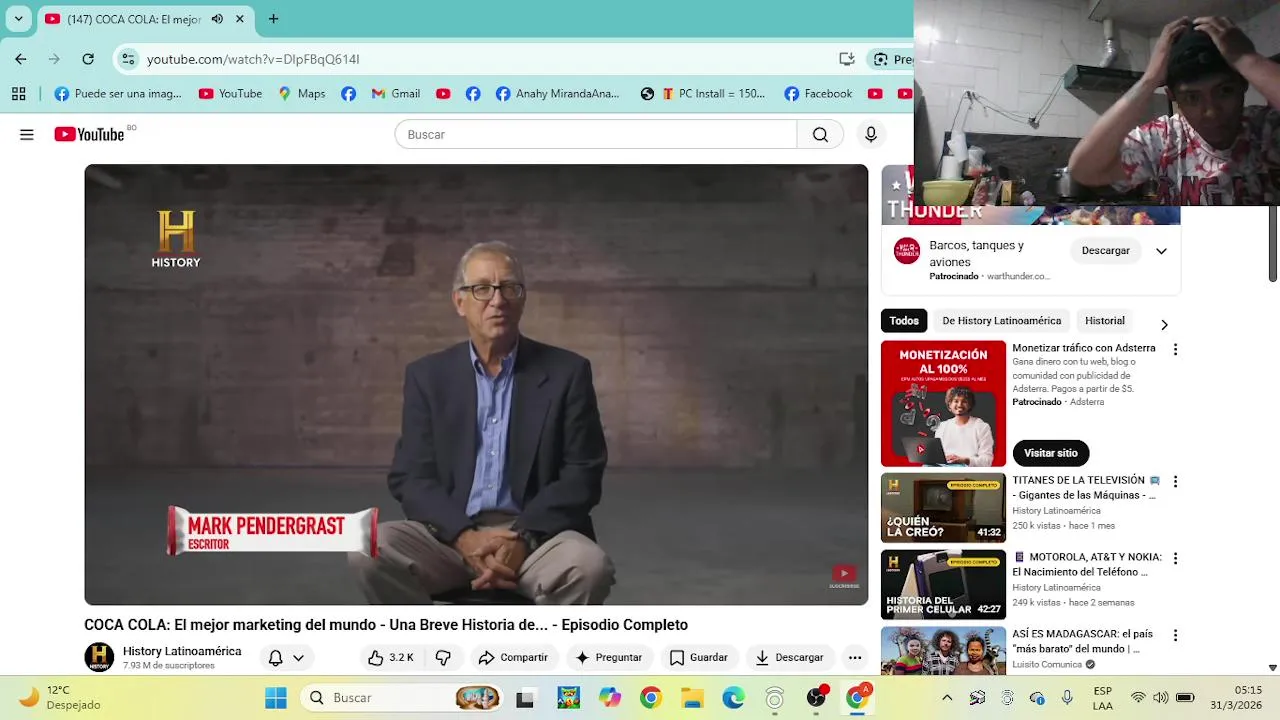This screenshot has width=1280, height=720.
Task: Open a new Chrome tab
Action: tap(273, 18)
